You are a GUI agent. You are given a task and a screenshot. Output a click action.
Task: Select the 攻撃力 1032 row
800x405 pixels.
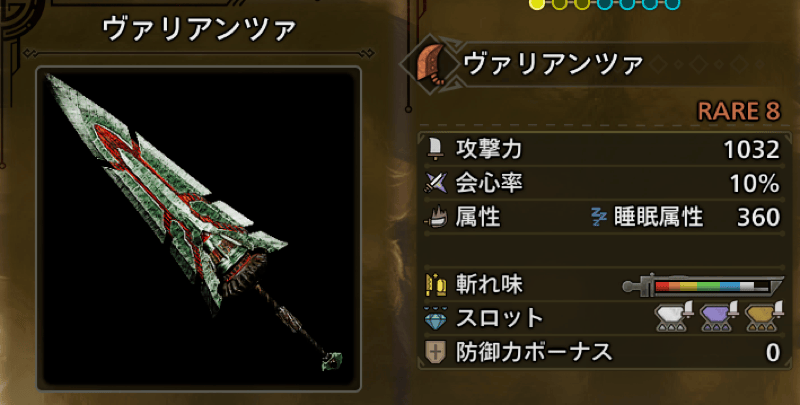point(602,149)
